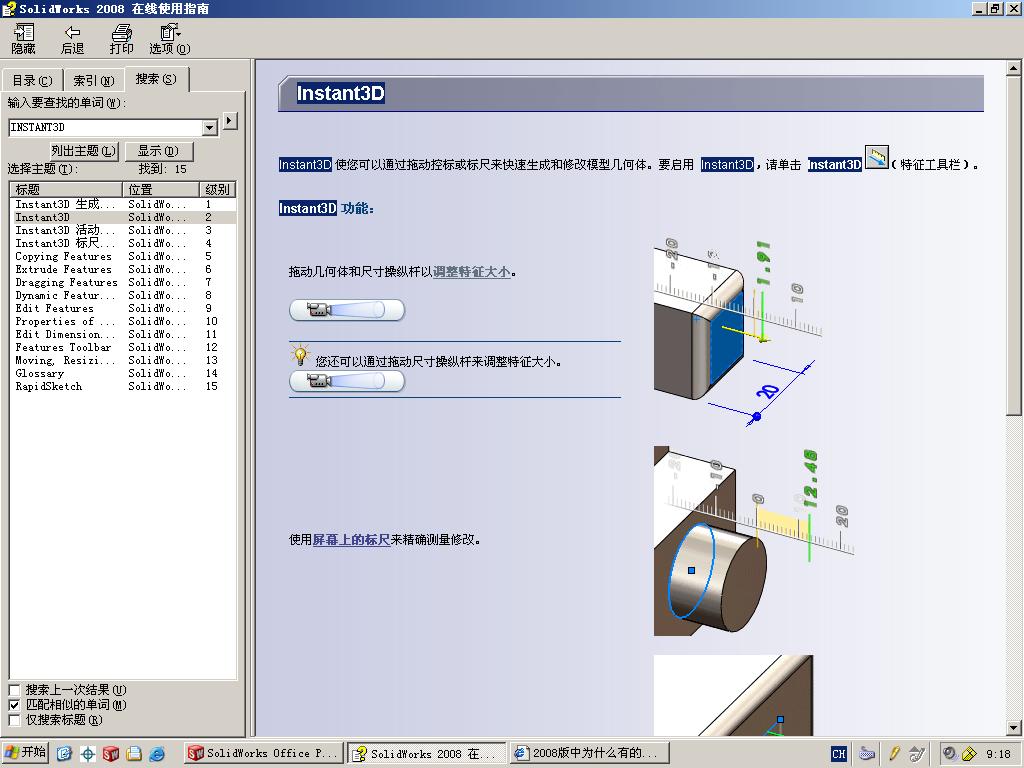Play the second video camera animation below the tip
1024x768 pixels.
347,381
